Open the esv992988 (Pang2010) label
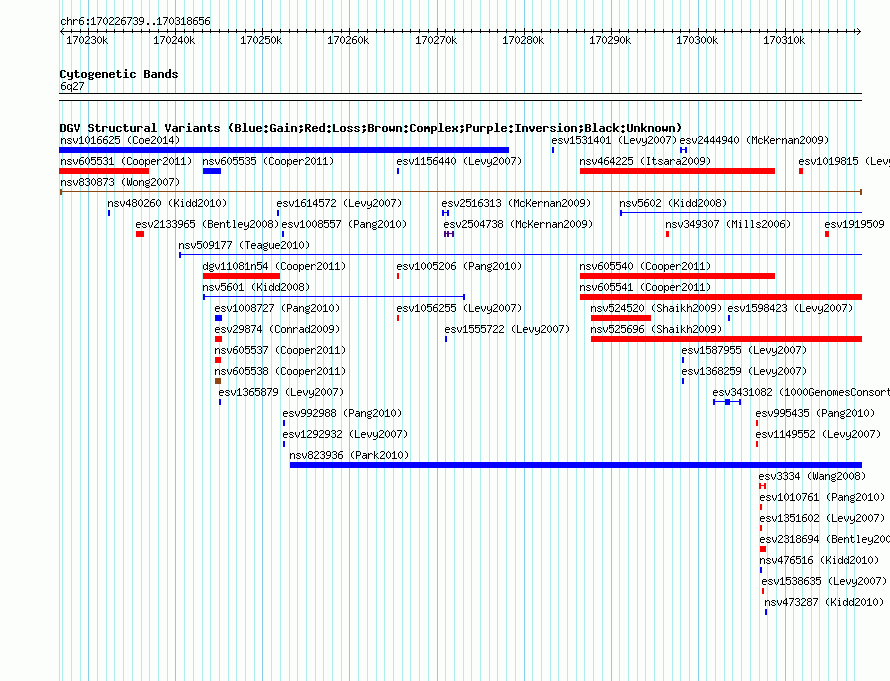 (342, 413)
